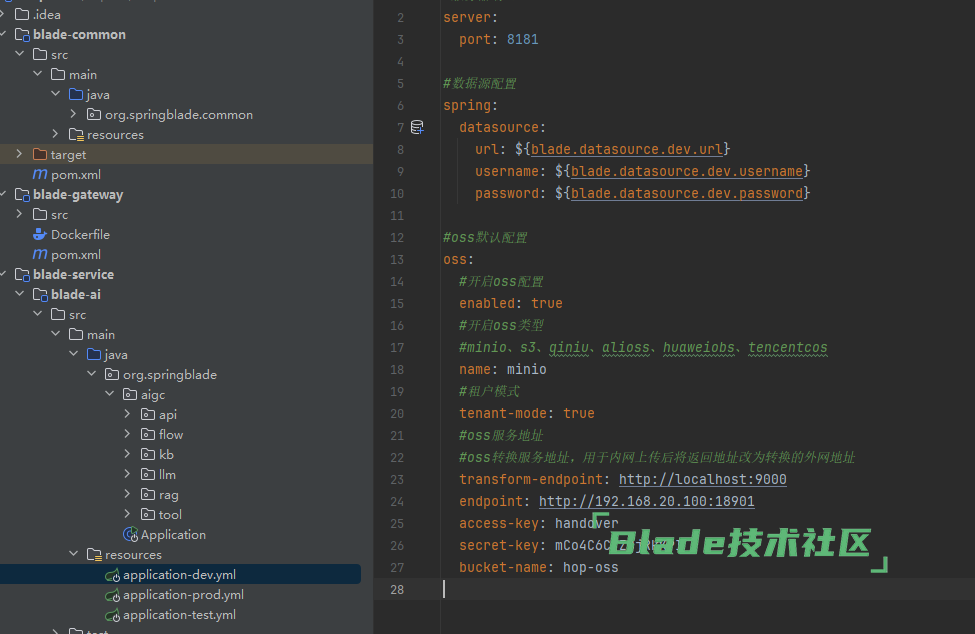Expand the org.springblade.common package

coord(73,114)
